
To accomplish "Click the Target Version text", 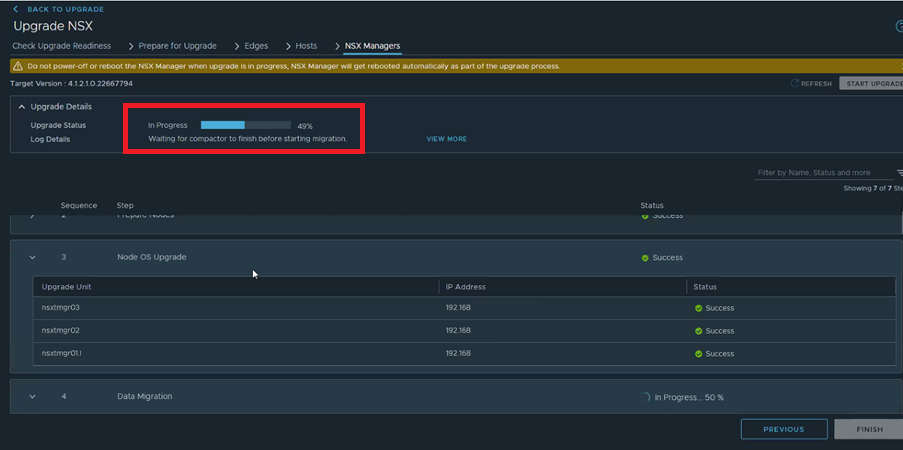I will 71,84.
